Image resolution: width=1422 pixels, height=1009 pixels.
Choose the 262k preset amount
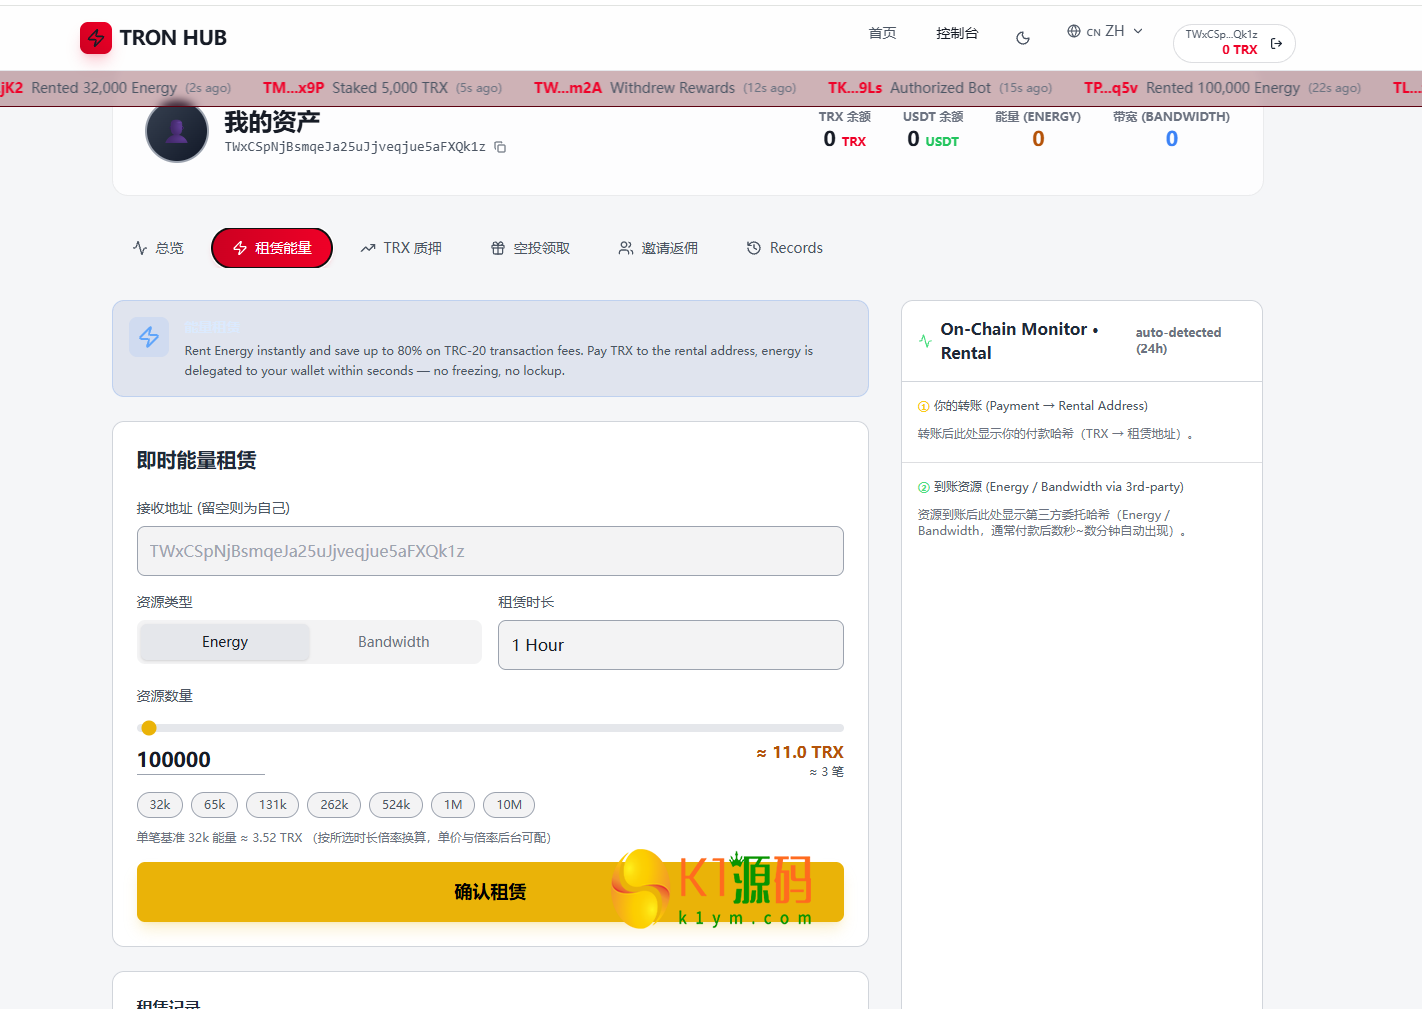334,805
